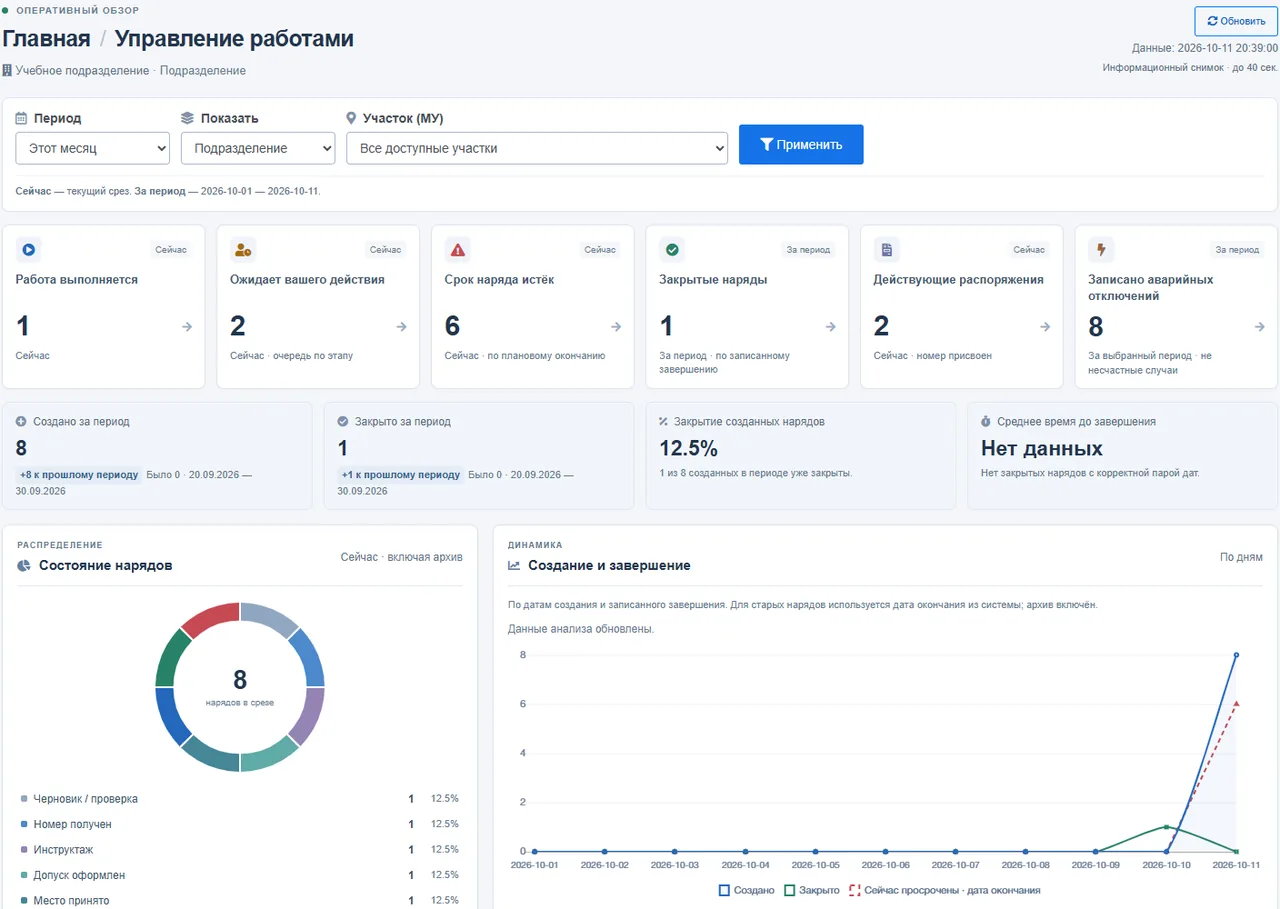
Task: Open the 'Период' dropdown showing Этот месяц
Action: pyautogui.click(x=92, y=148)
